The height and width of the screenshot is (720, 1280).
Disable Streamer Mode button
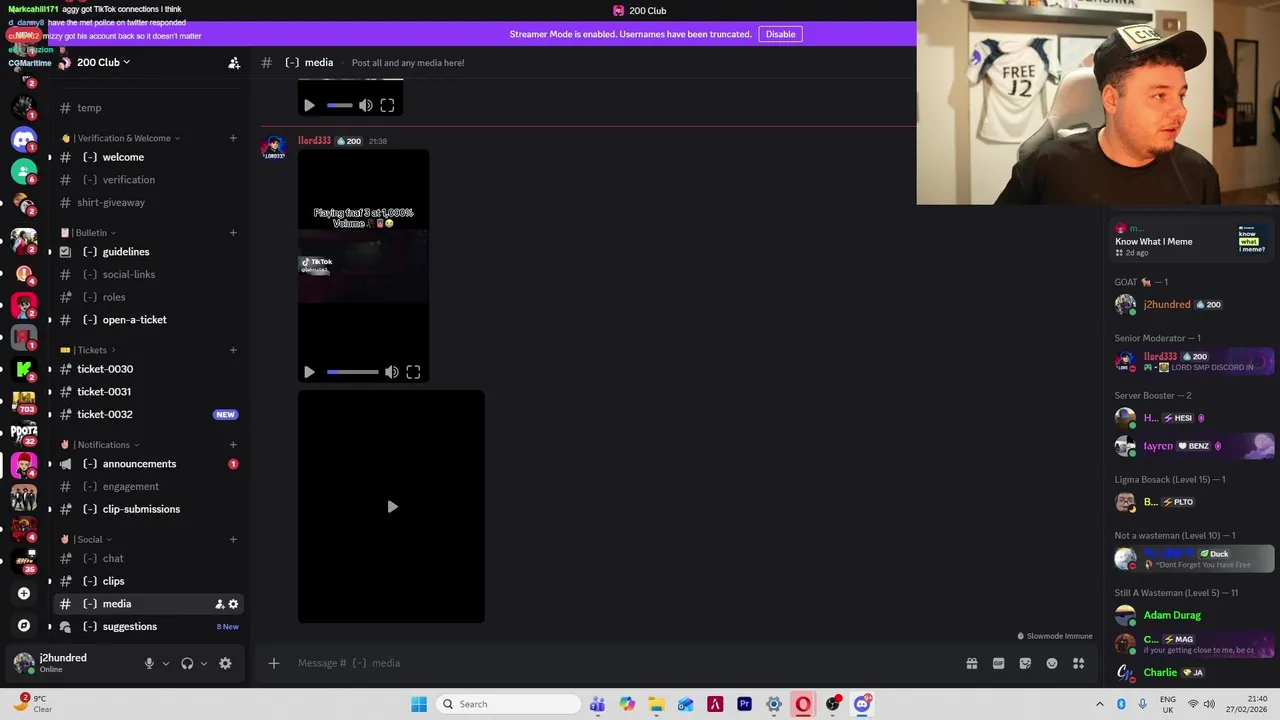tap(780, 34)
